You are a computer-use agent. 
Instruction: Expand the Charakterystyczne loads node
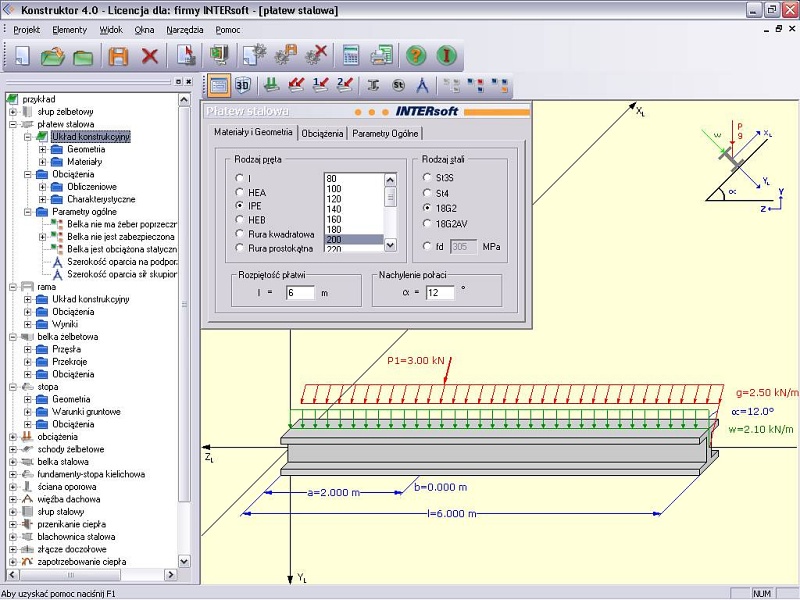click(43, 199)
